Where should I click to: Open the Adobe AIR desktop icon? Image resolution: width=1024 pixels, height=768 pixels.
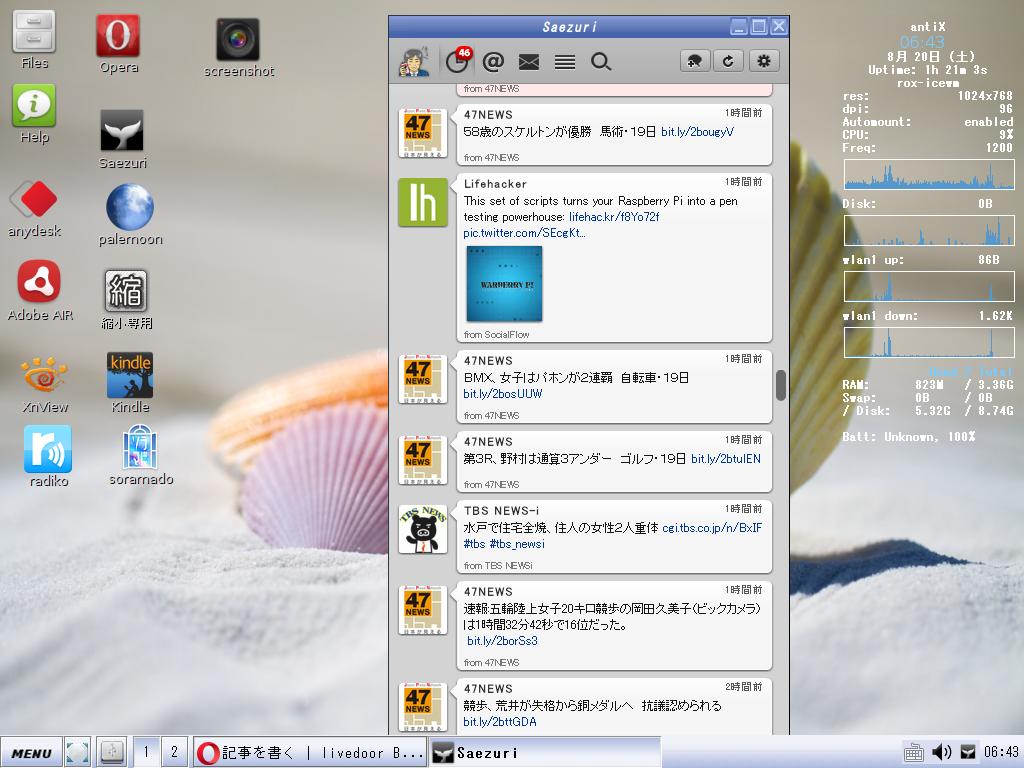coord(39,281)
